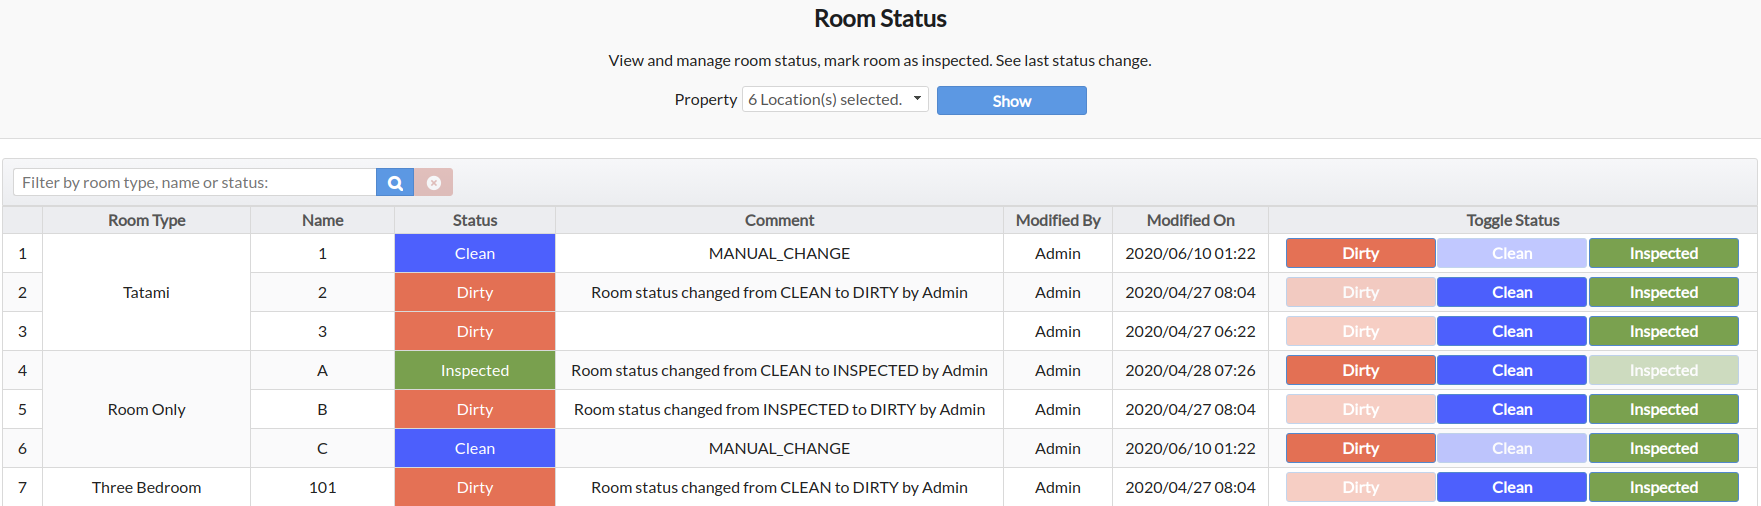Set Tatami room 2 to Clean
The image size is (1761, 506).
coord(1511,293)
